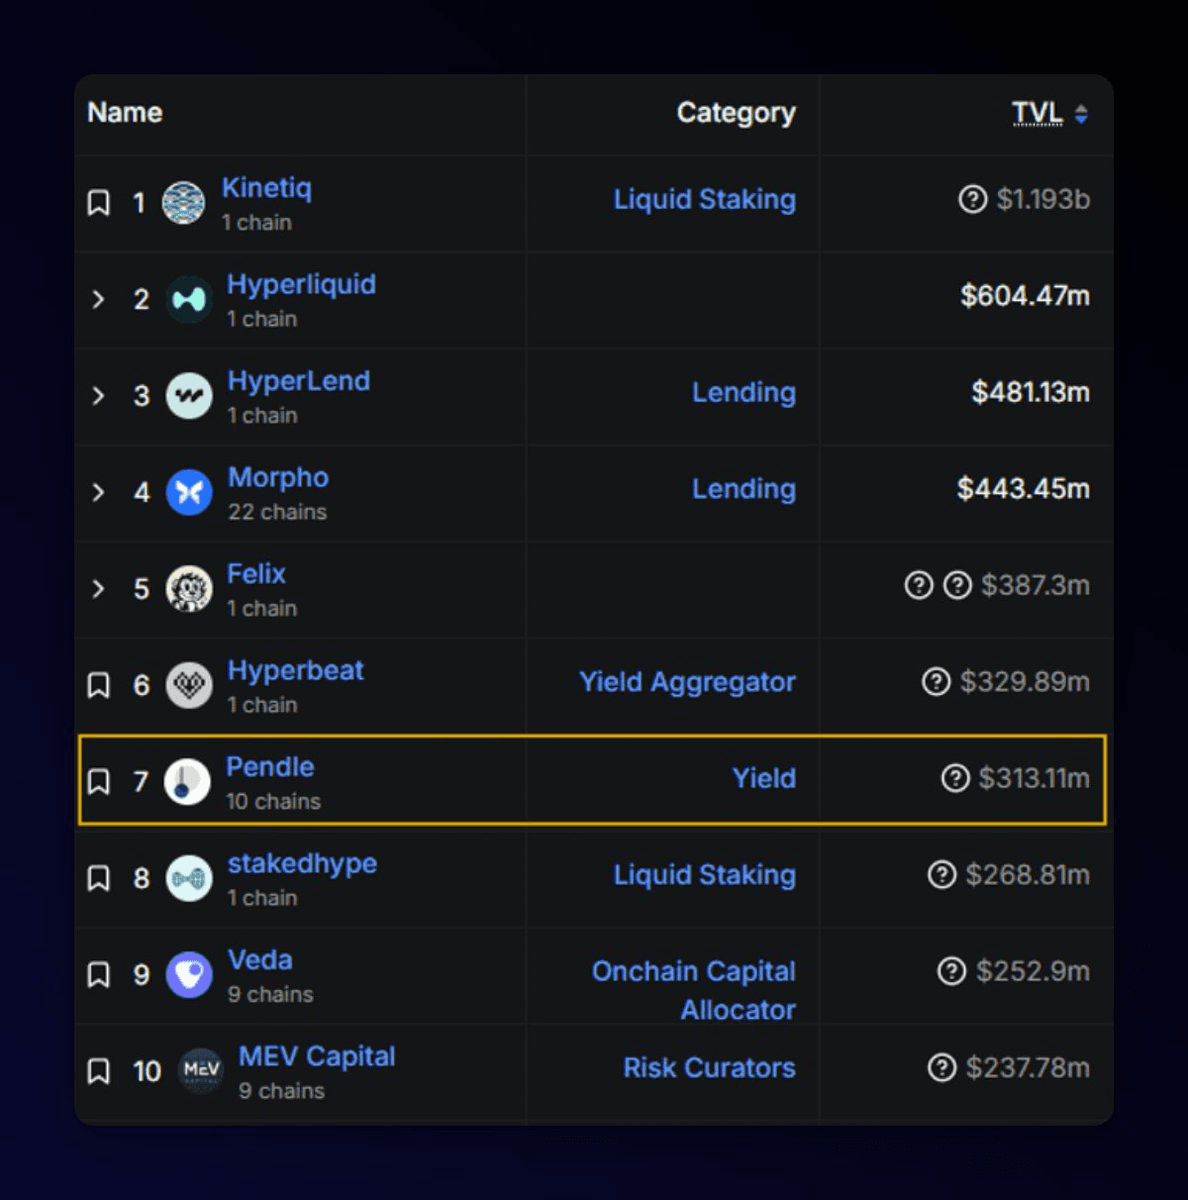The width and height of the screenshot is (1188, 1200).
Task: Open Yield category in Pendle row
Action: pos(764,778)
